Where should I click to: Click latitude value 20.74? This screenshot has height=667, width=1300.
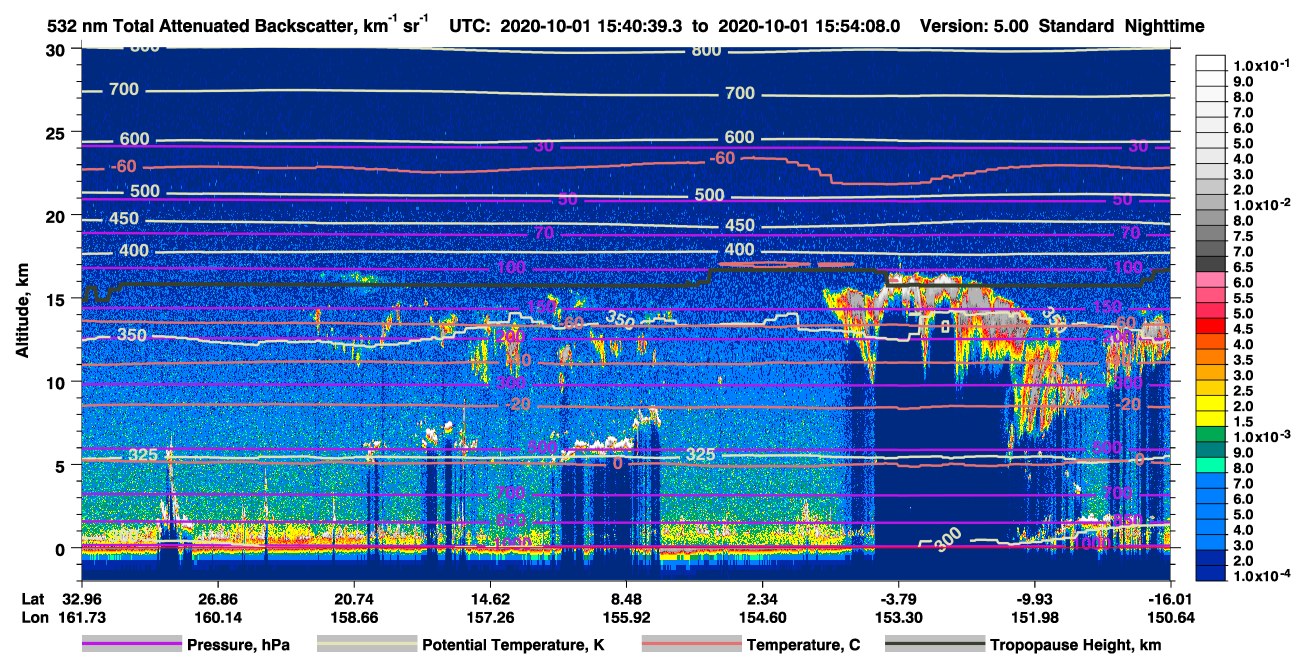(354, 599)
